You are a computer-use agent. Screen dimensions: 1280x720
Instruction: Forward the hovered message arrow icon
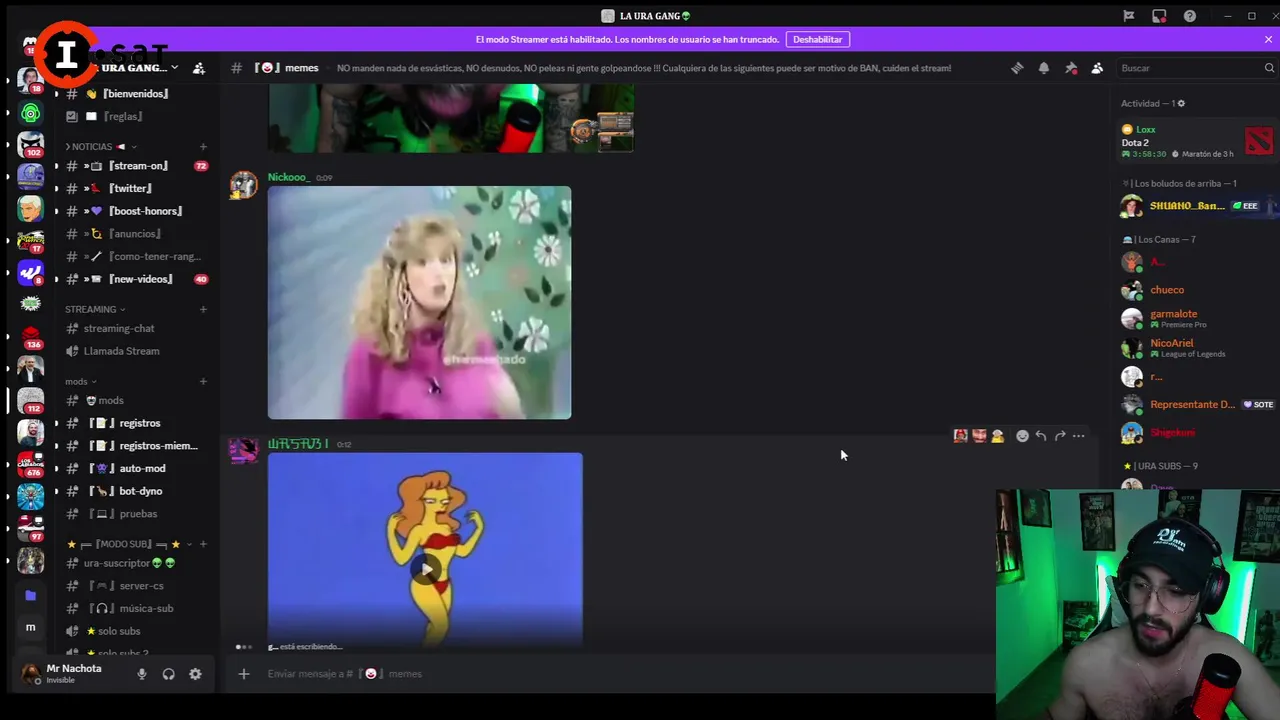pos(1060,436)
